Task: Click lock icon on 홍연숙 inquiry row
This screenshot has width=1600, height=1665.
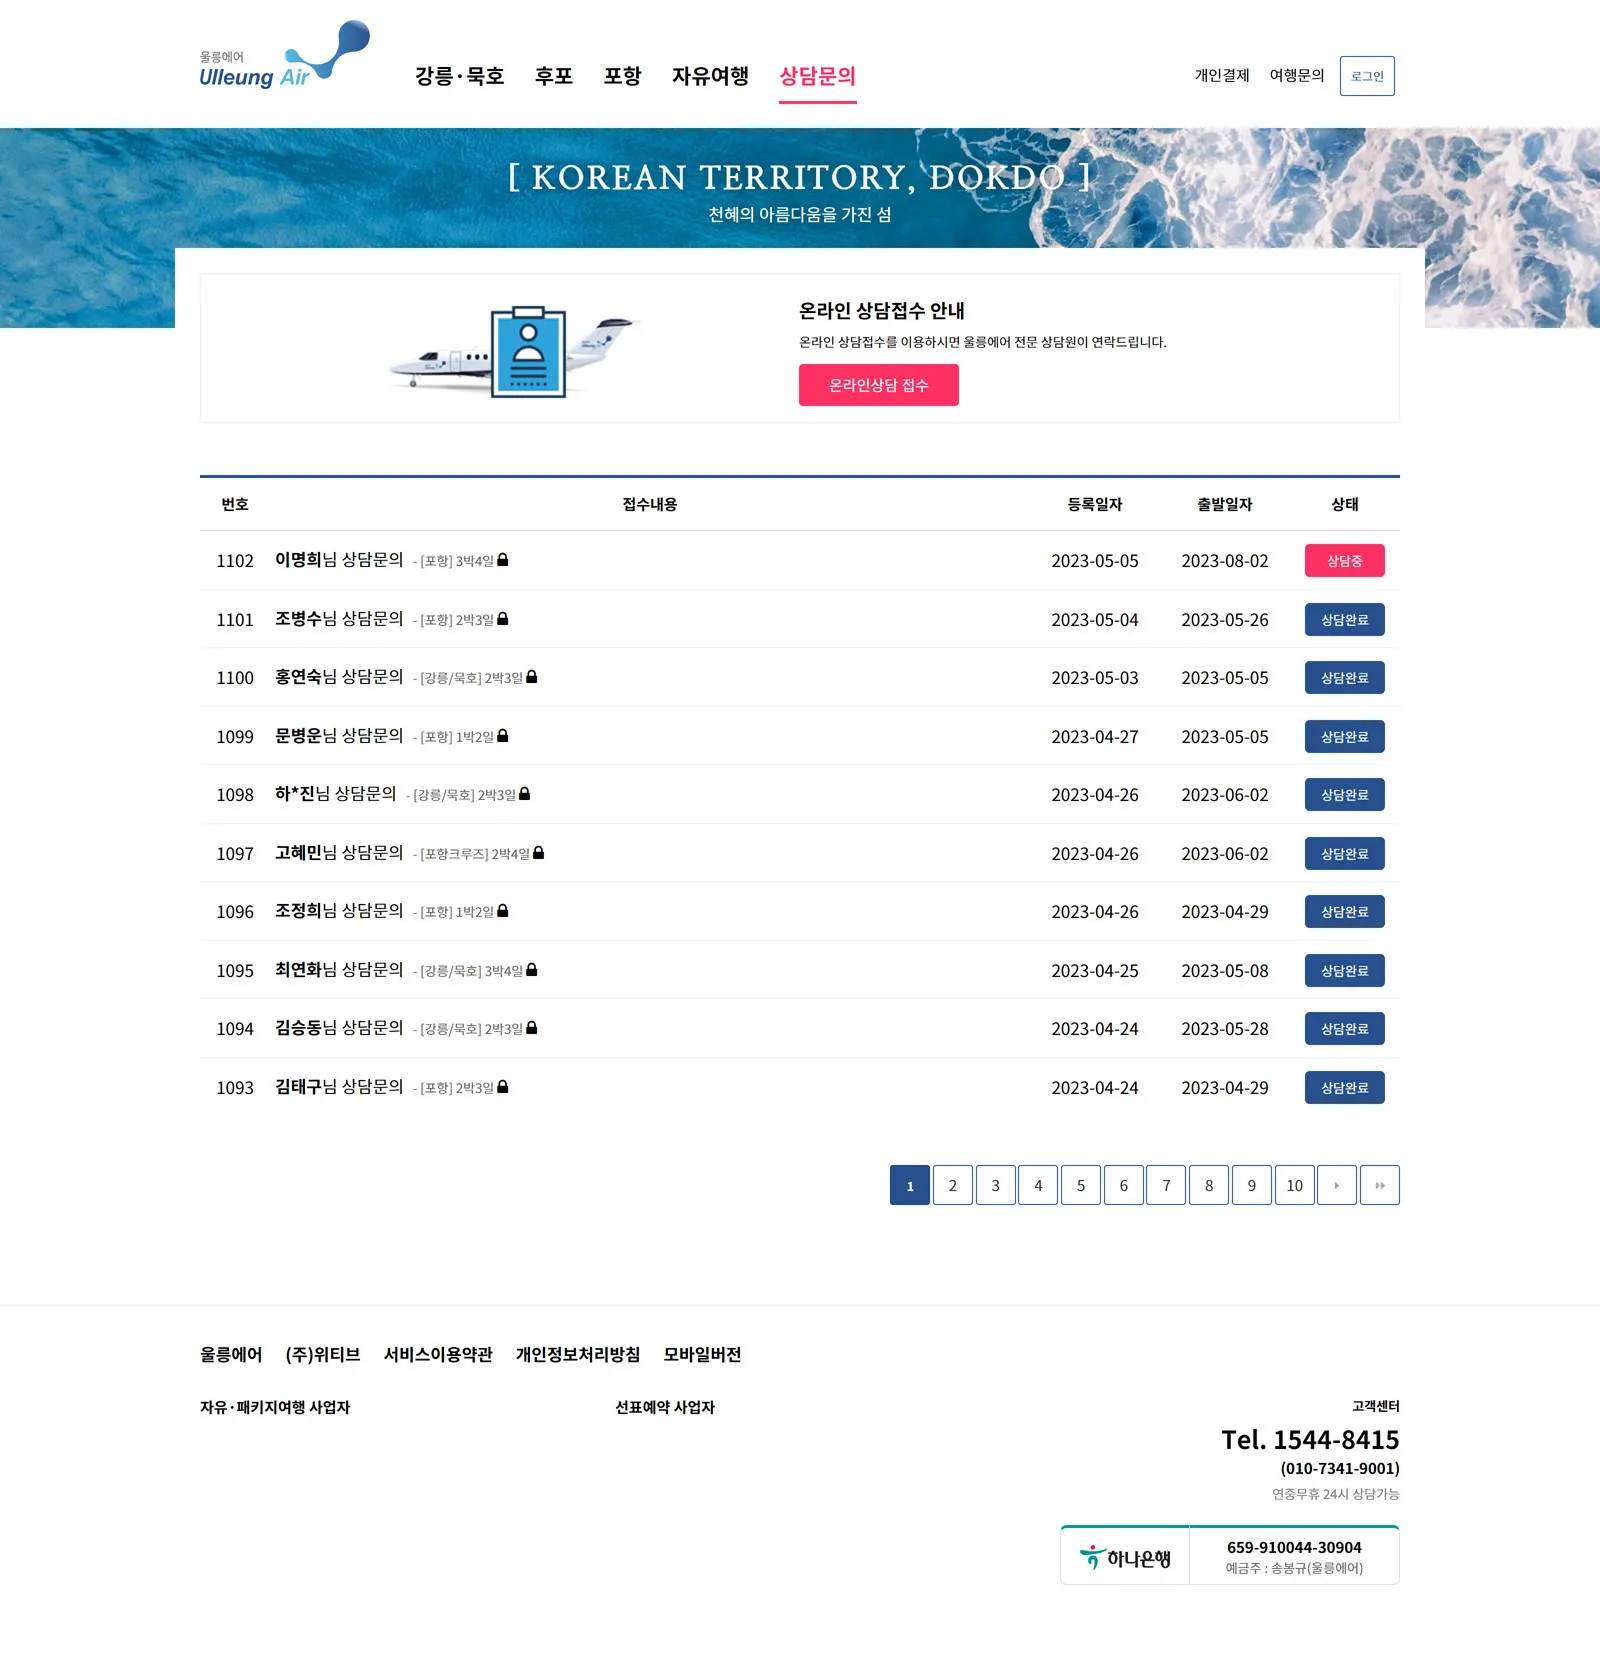Action: [x=532, y=677]
